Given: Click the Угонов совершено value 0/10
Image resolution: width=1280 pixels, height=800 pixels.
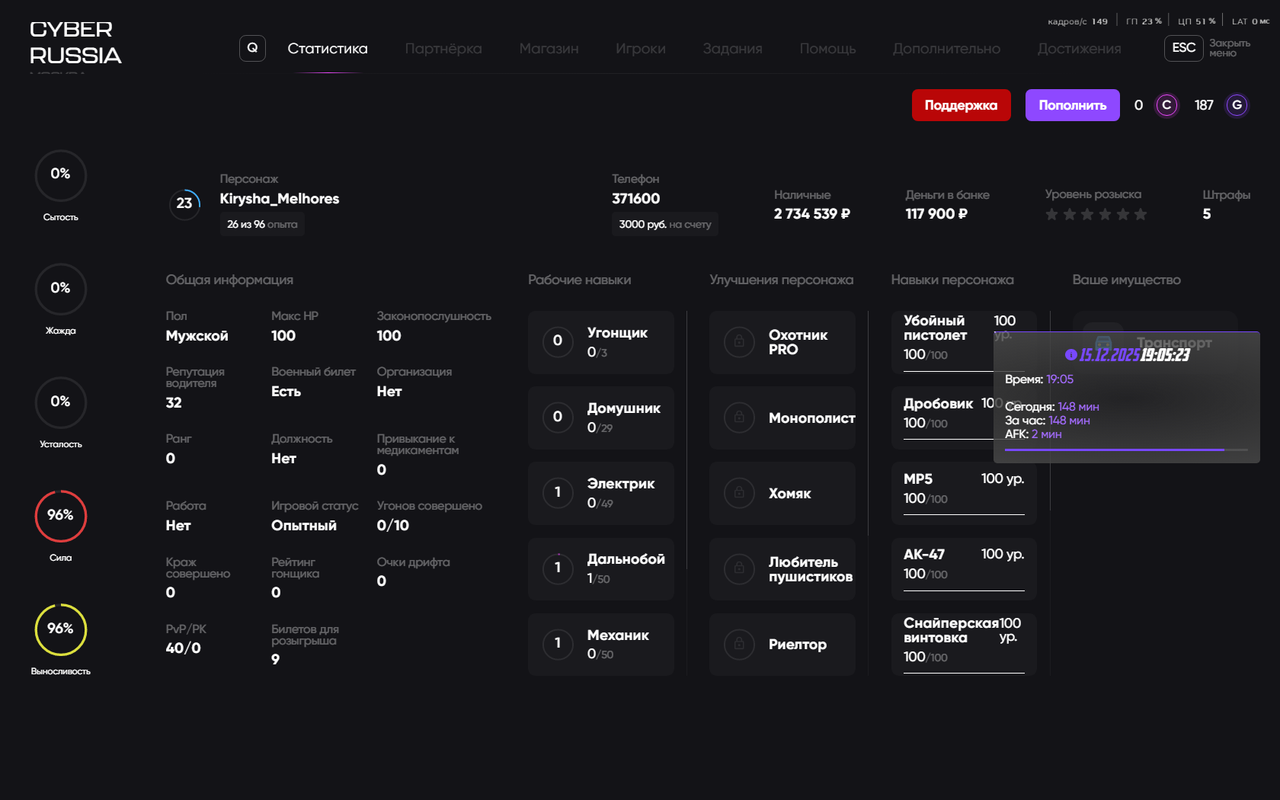Looking at the screenshot, I should coord(393,525).
